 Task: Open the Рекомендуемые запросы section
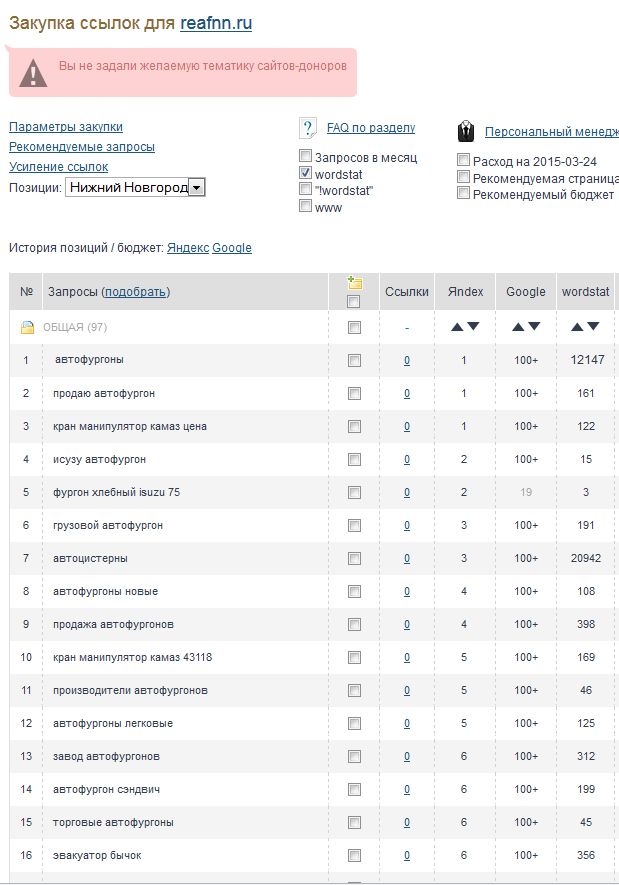click(82, 147)
